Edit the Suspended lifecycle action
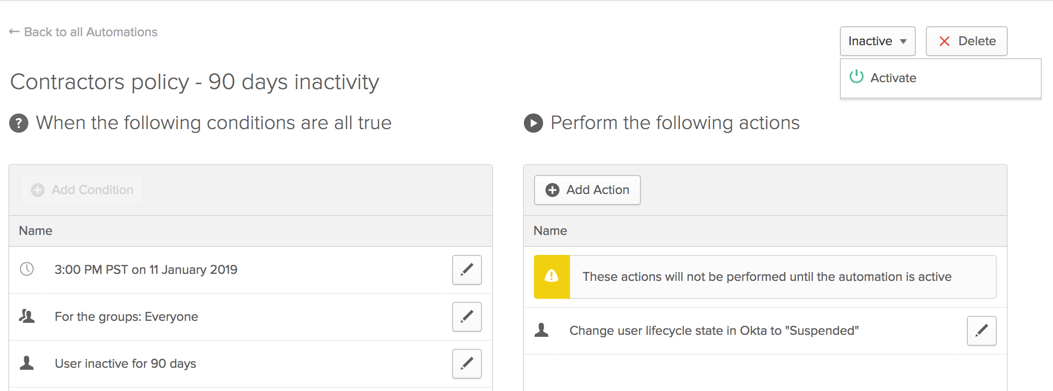Viewport: 1053px width, 391px height. point(982,331)
